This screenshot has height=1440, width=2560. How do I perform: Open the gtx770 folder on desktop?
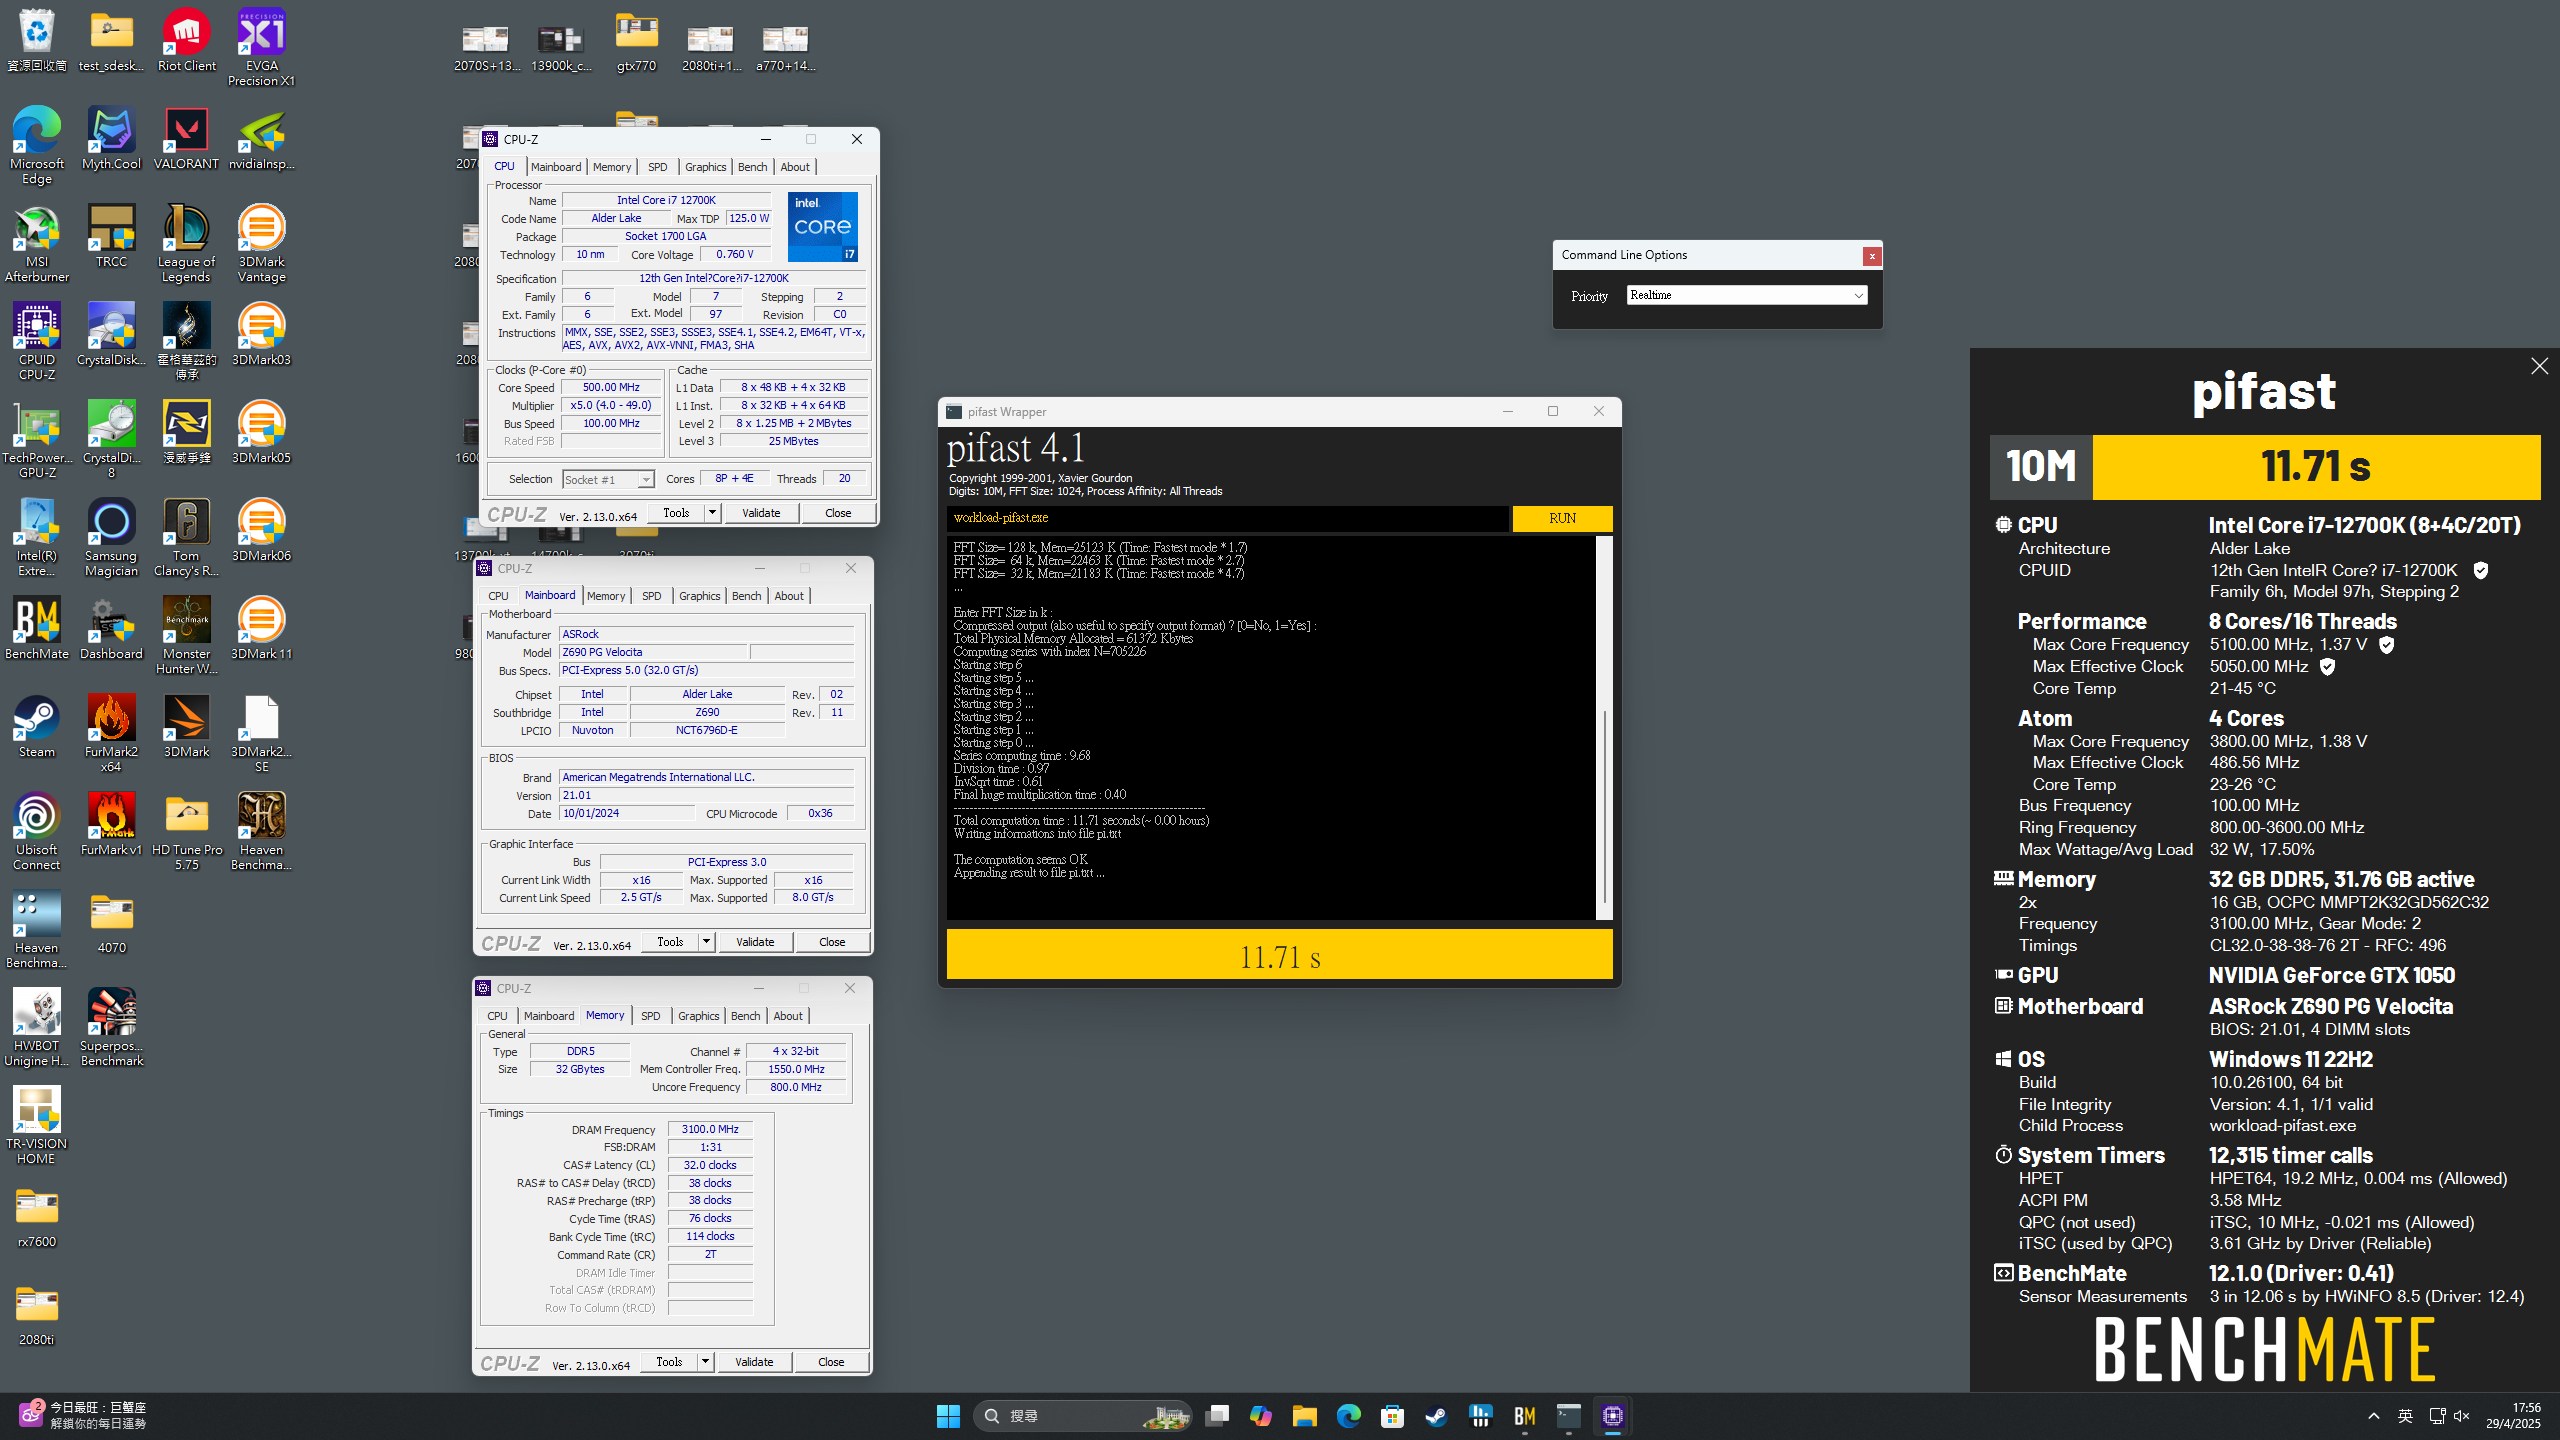click(x=636, y=40)
